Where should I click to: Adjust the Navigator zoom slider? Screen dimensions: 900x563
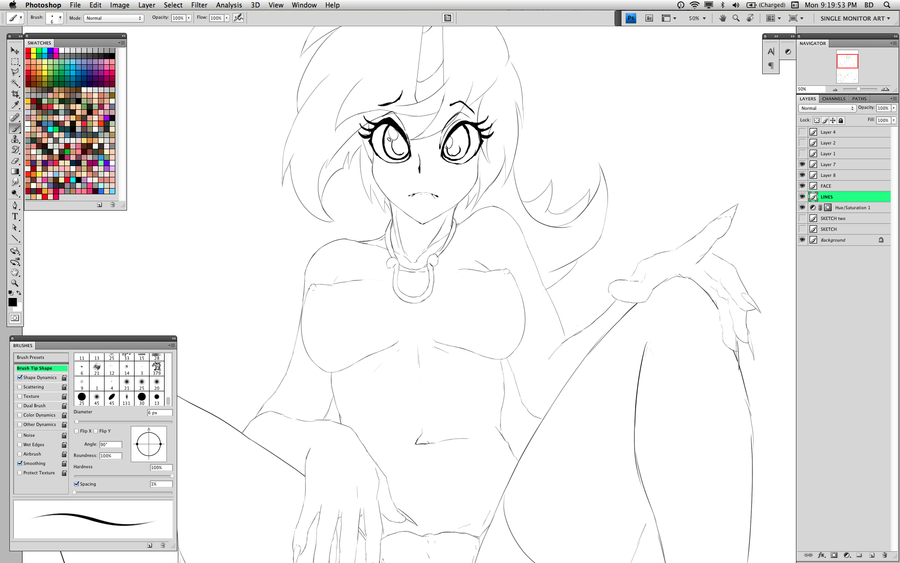point(859,89)
